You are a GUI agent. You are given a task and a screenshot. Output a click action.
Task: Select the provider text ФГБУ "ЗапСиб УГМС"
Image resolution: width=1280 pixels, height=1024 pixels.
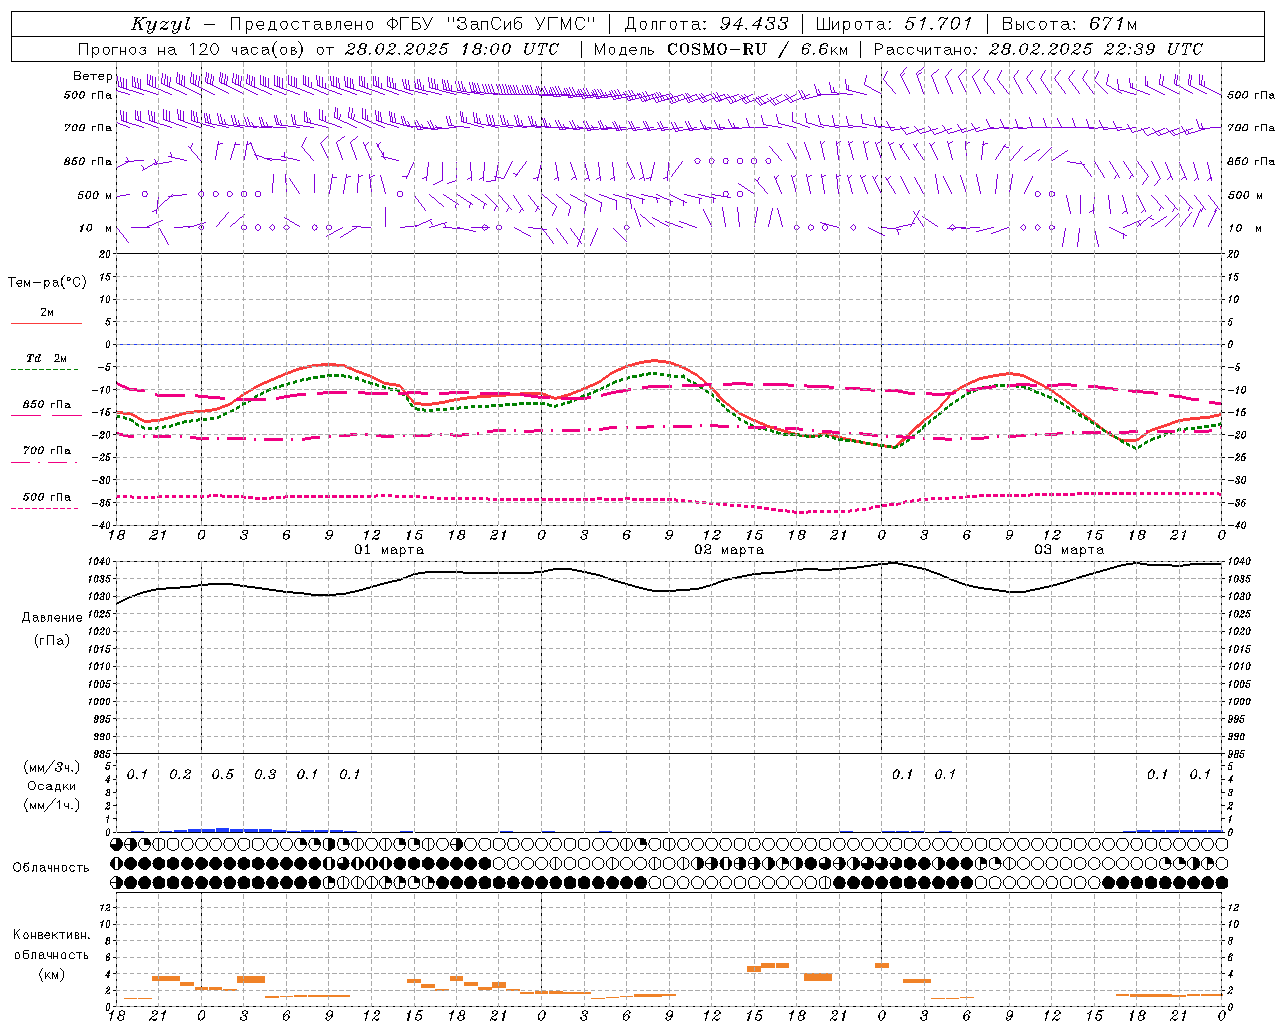(x=491, y=24)
